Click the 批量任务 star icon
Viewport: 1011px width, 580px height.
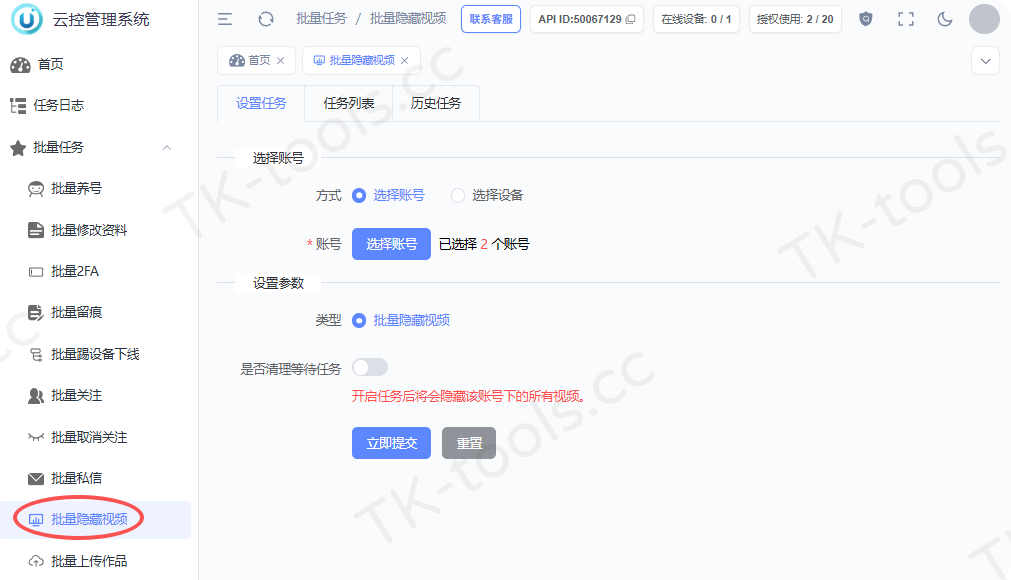pyautogui.click(x=18, y=148)
